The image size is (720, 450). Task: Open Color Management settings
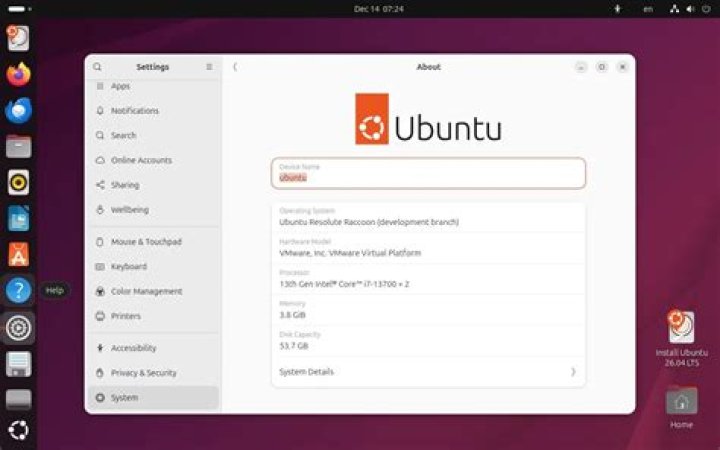(x=153, y=291)
